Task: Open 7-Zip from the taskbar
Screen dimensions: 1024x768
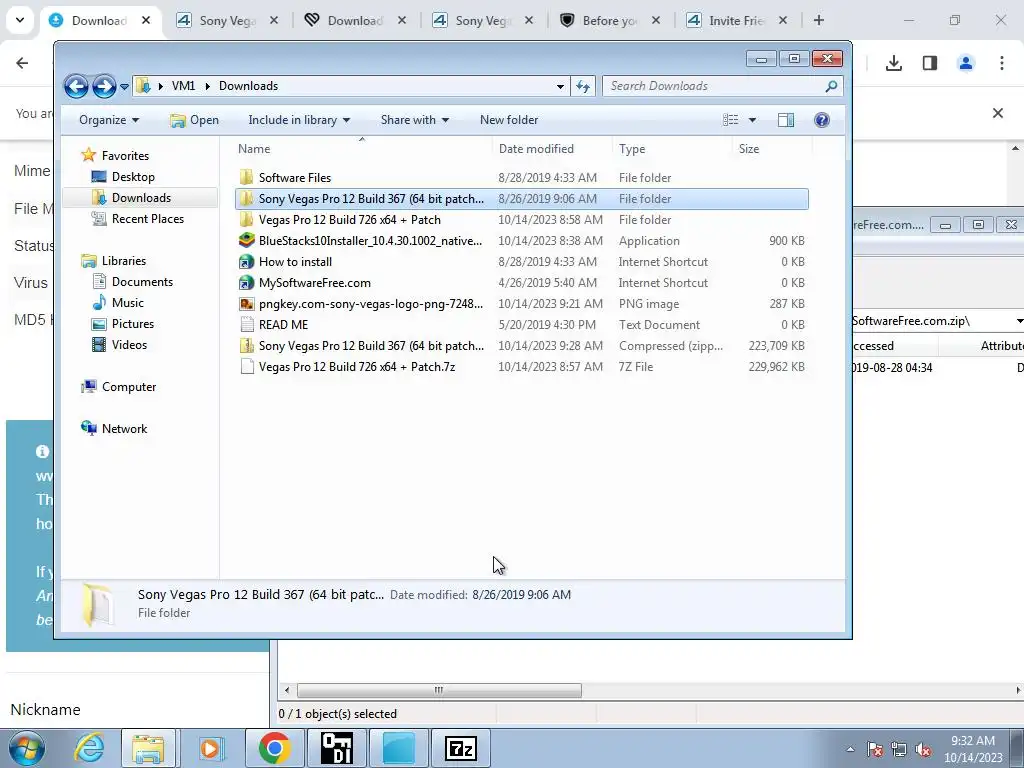Action: 460,748
